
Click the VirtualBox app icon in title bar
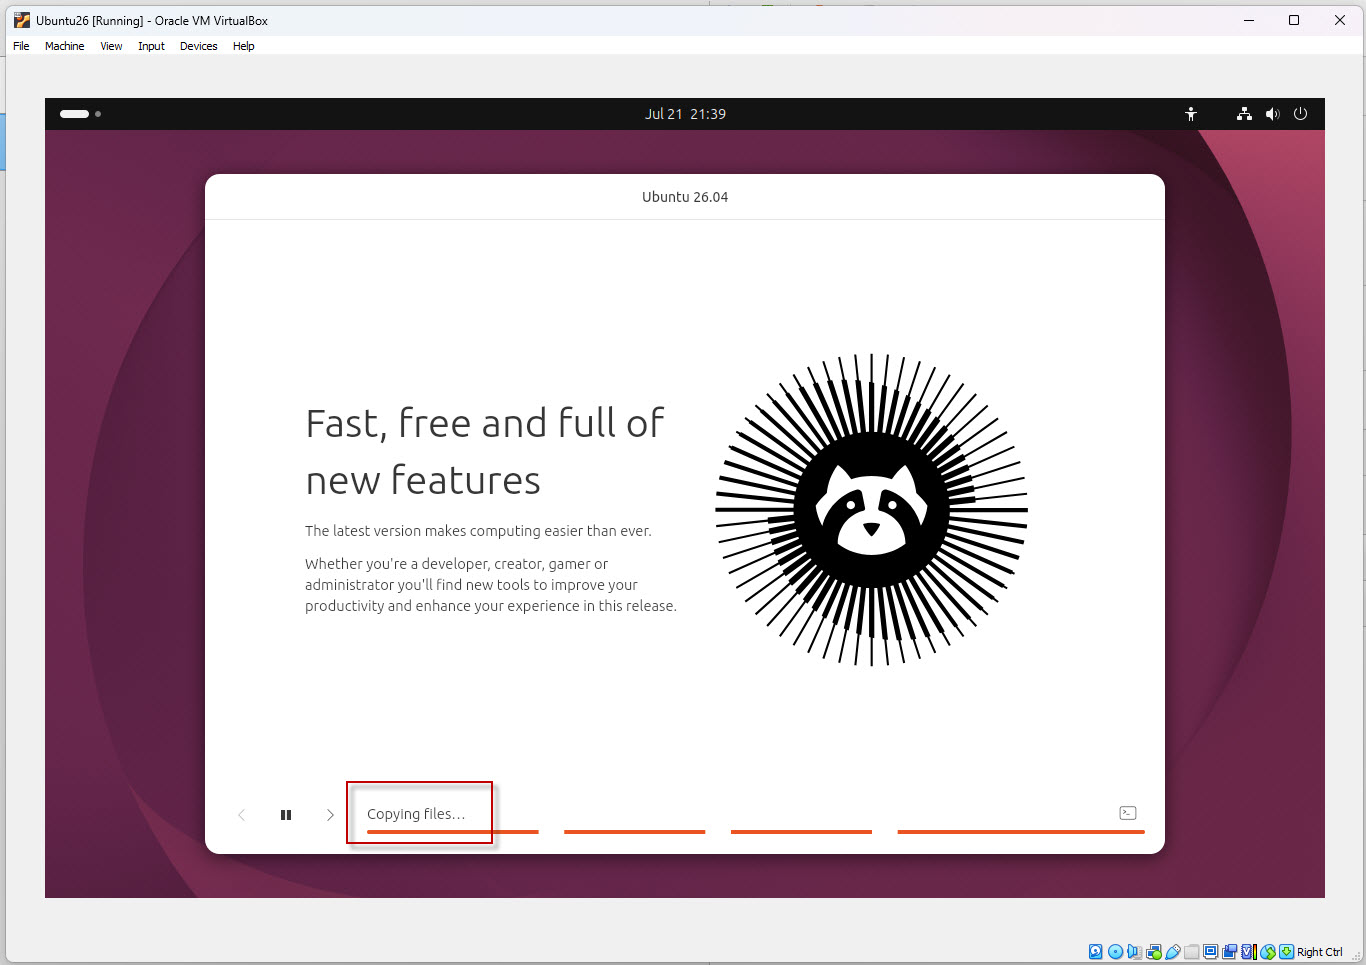pyautogui.click(x=22, y=20)
